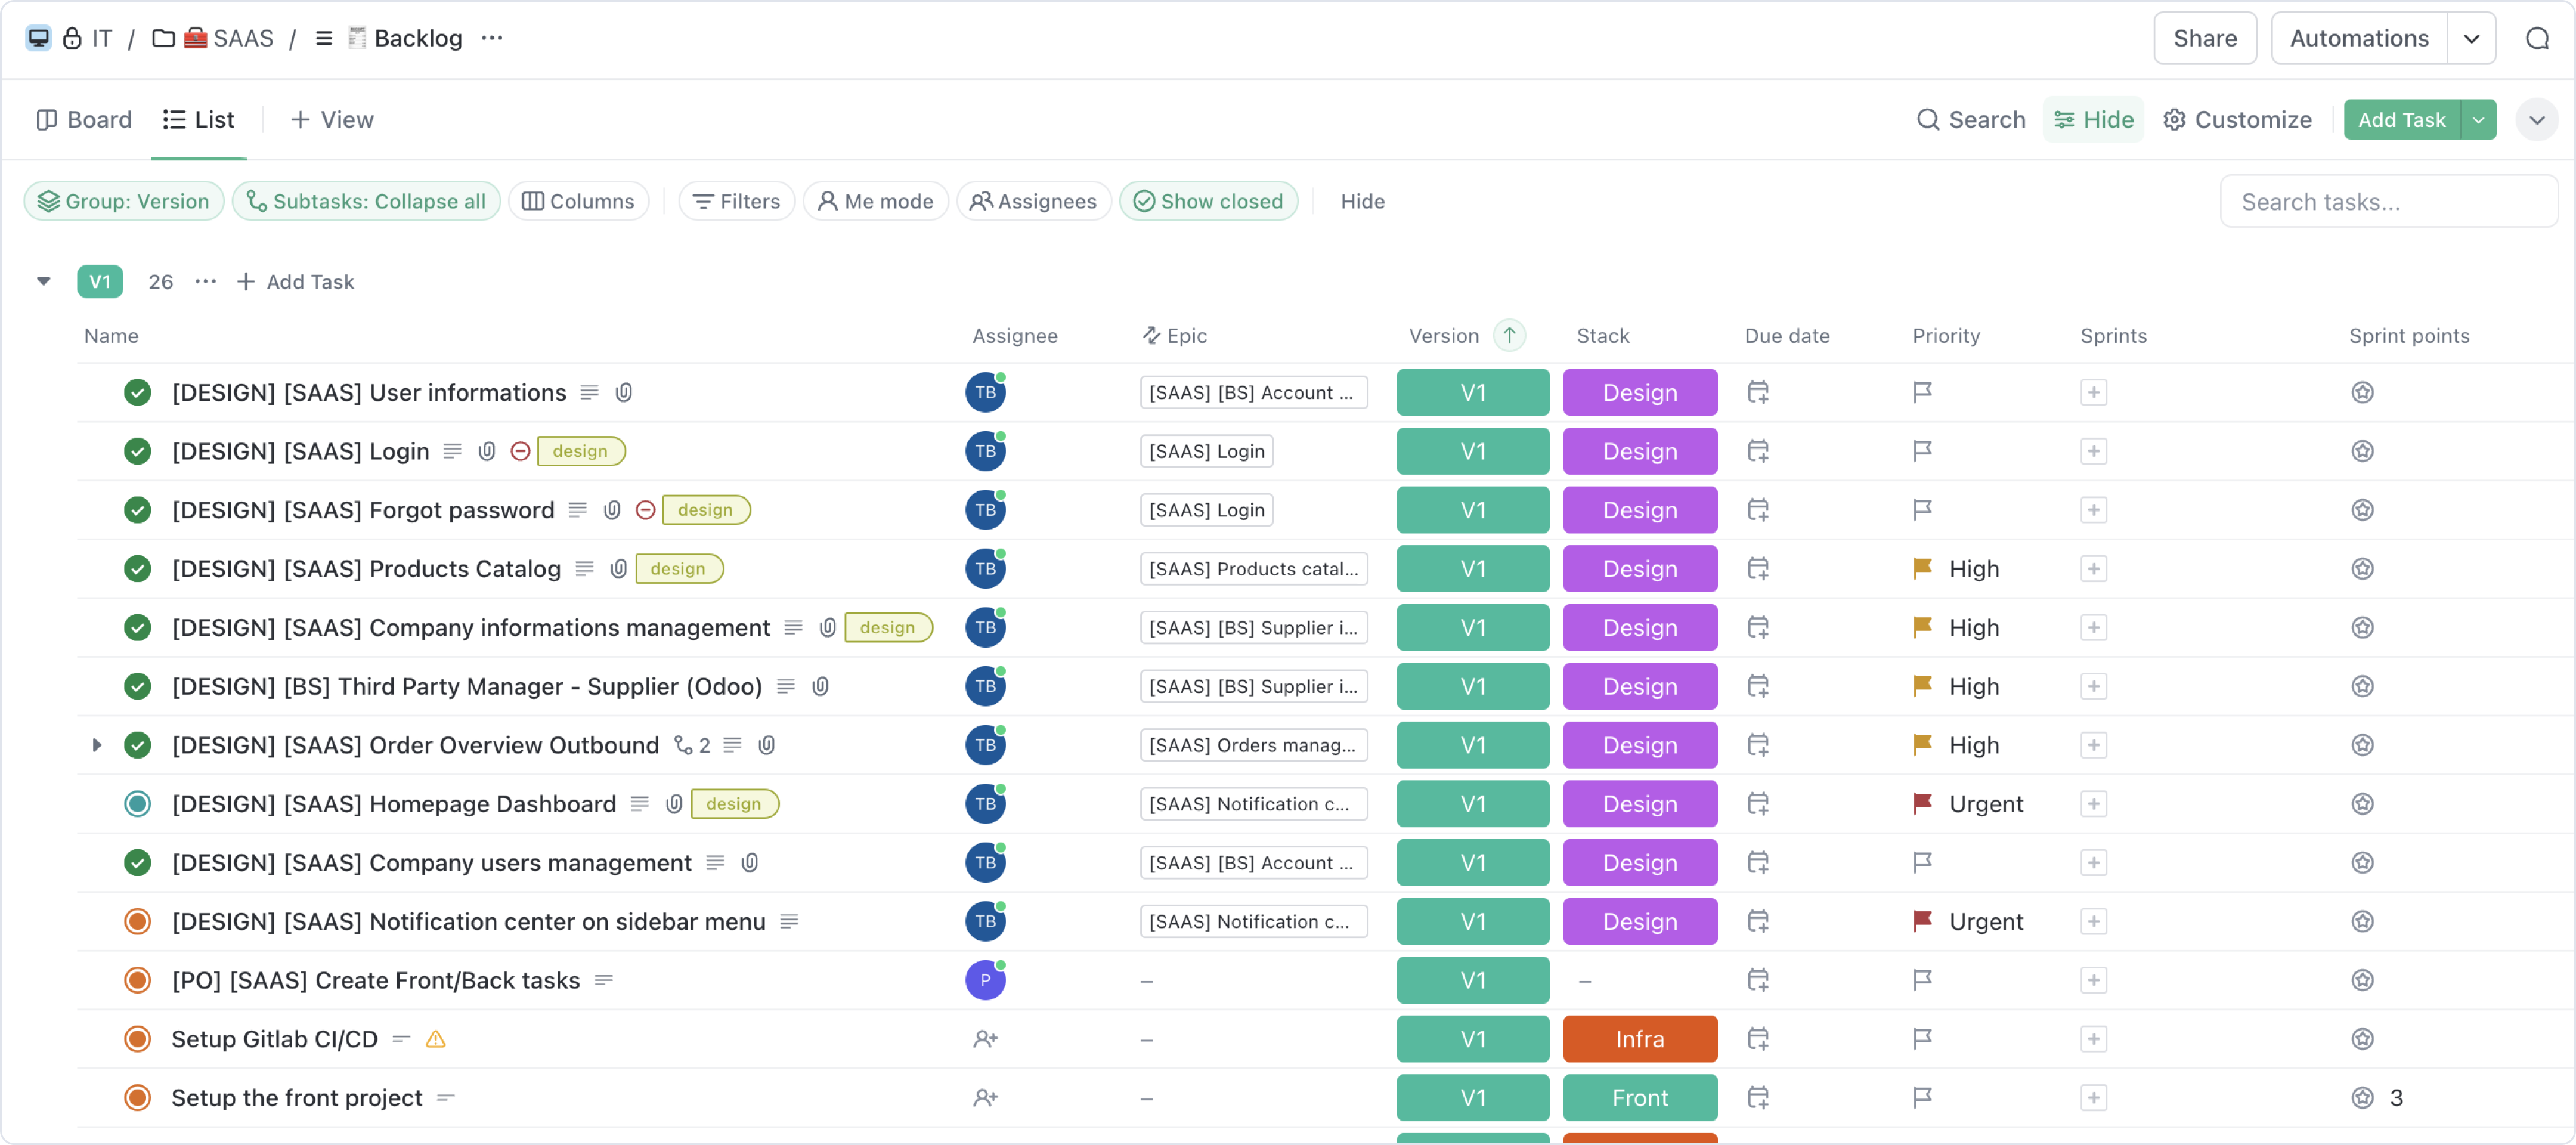Screen dimensions: 2576x1145
Task: Change status of Setup Gitlab CI/CD task
Action: coord(137,1039)
